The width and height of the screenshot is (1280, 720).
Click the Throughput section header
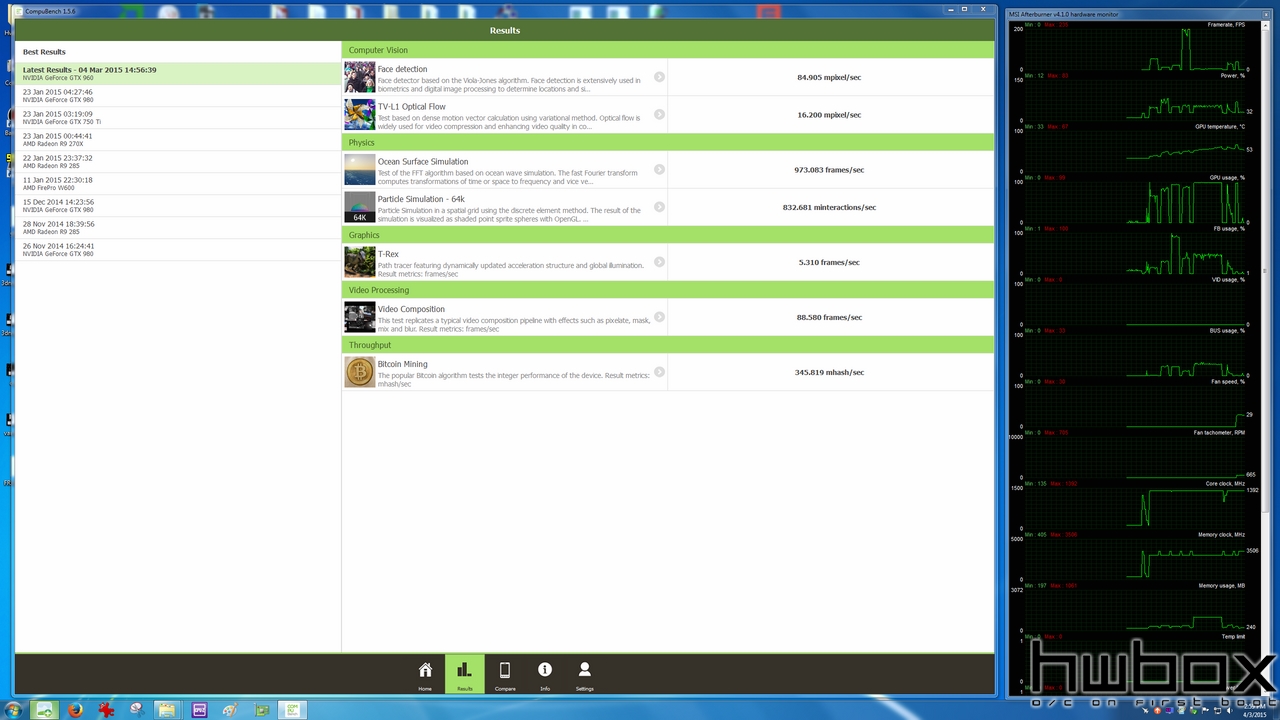coord(668,345)
